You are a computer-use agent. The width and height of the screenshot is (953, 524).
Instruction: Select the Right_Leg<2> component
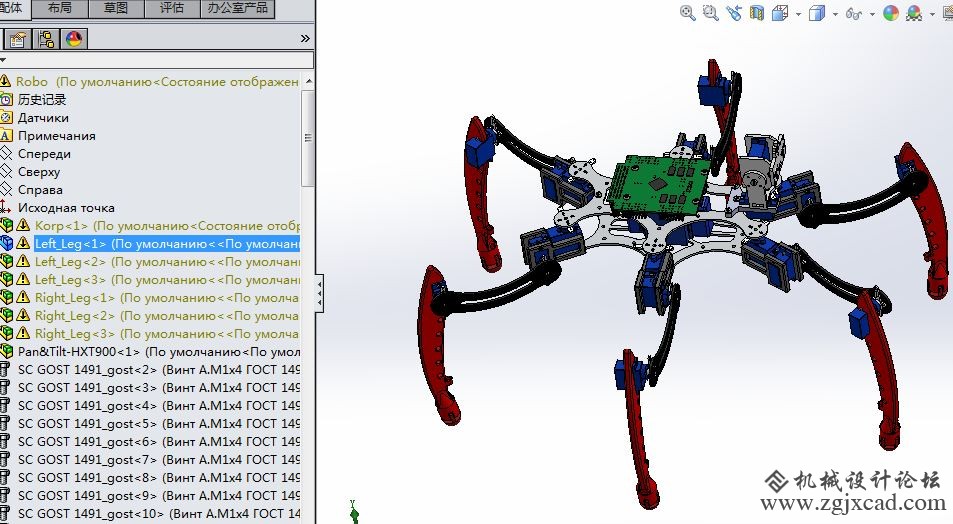pyautogui.click(x=167, y=315)
